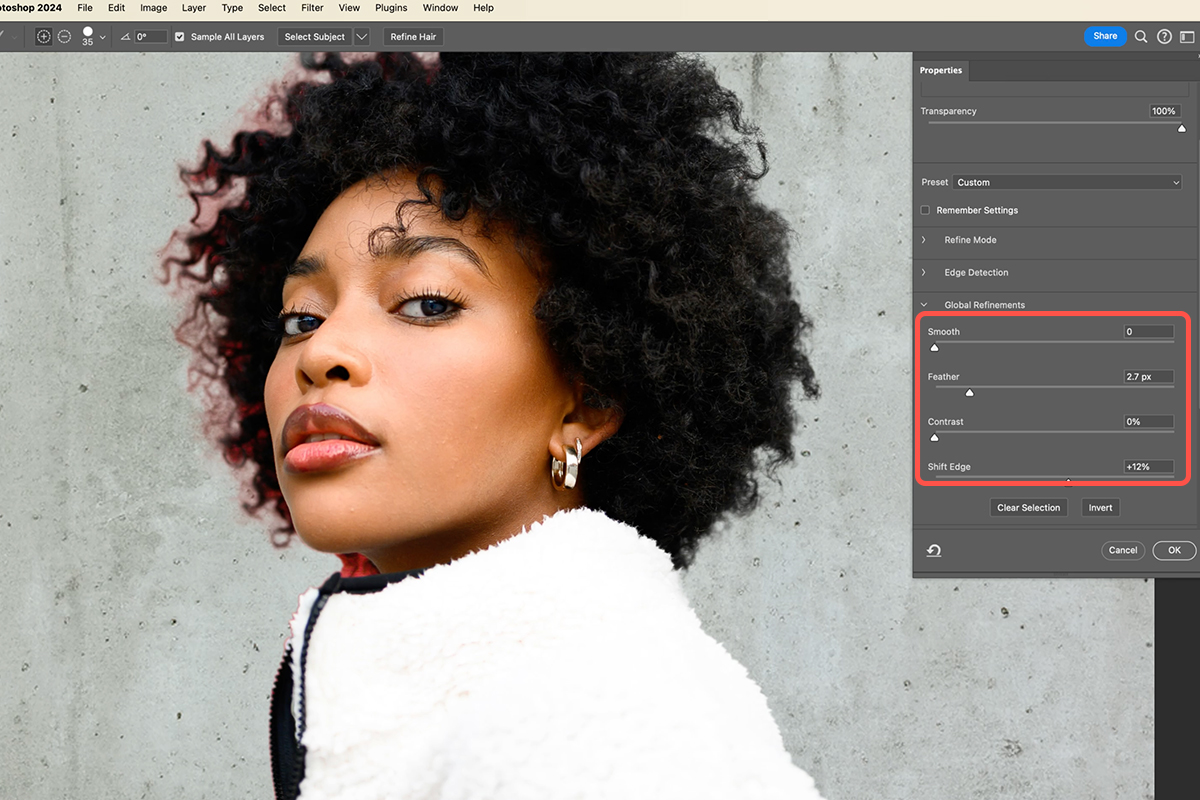Open Help via the question mark icon
The image size is (1200, 800).
[1164, 36]
